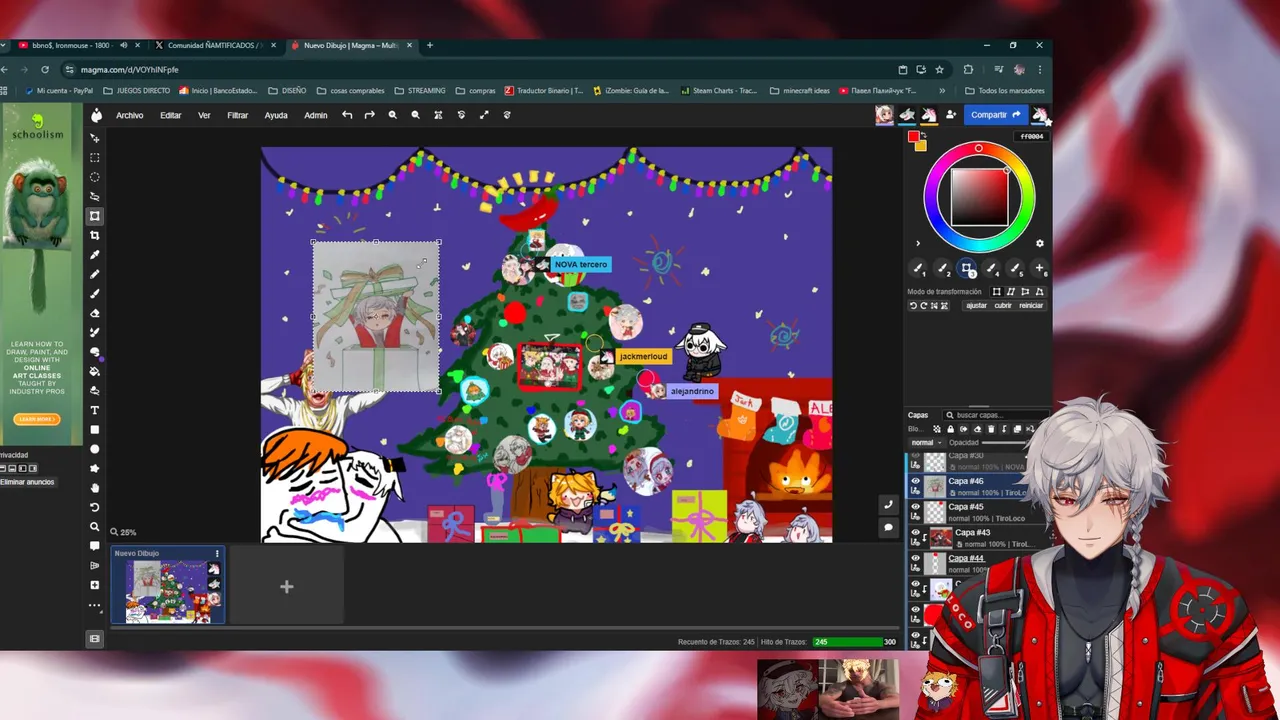Open the Admin menu

315,115
